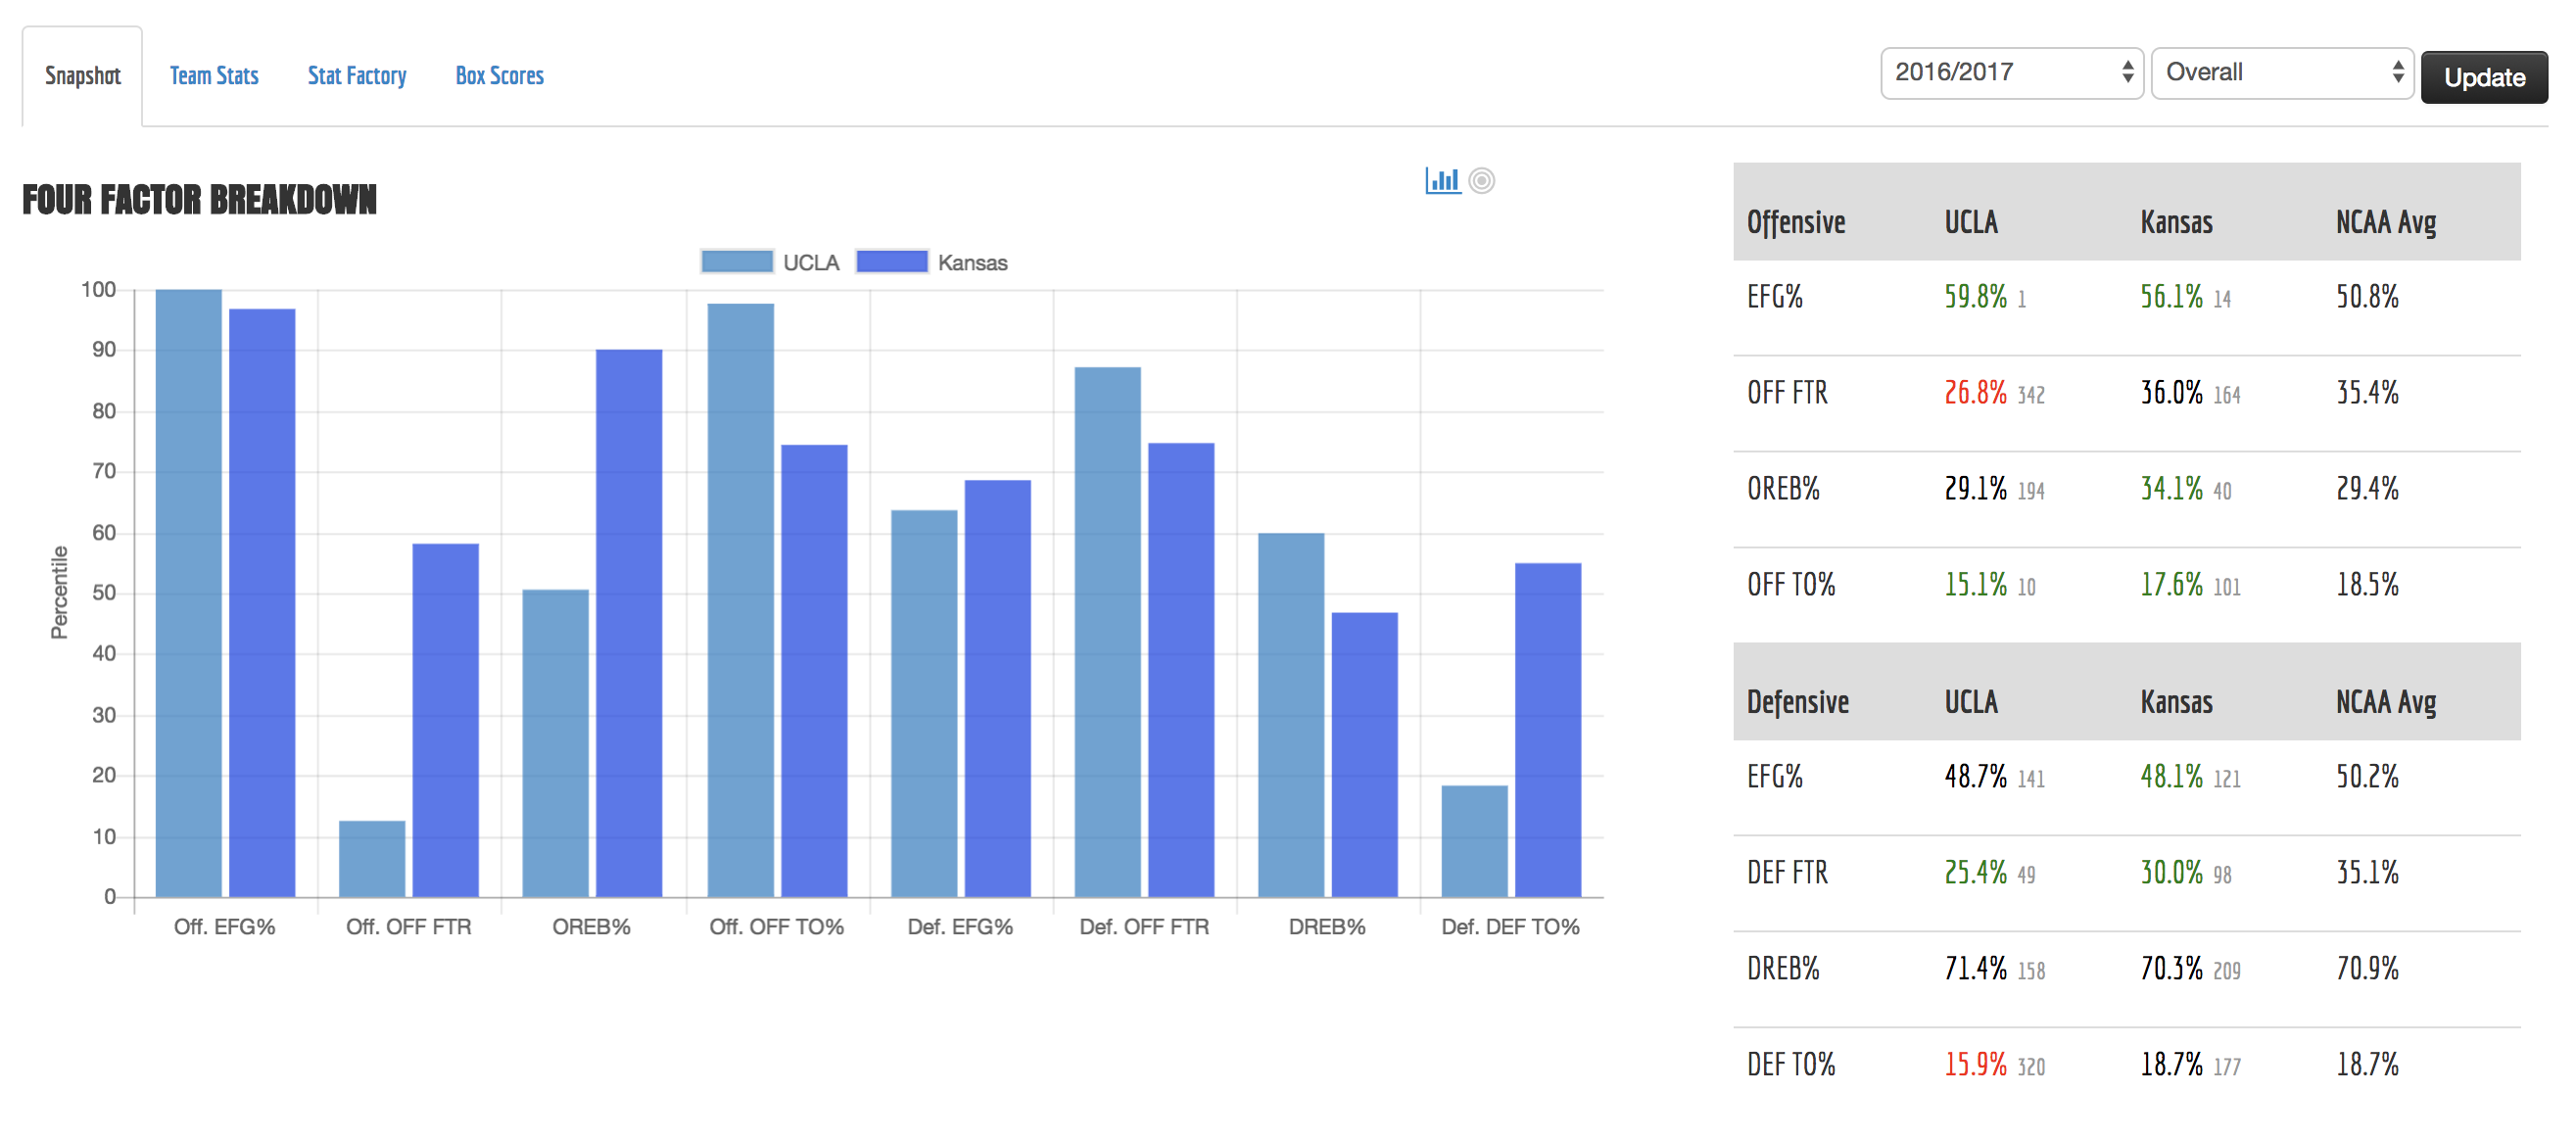Click UCLA defensive EFG% value 48.7%
The image size is (2576, 1140).
click(x=1975, y=777)
